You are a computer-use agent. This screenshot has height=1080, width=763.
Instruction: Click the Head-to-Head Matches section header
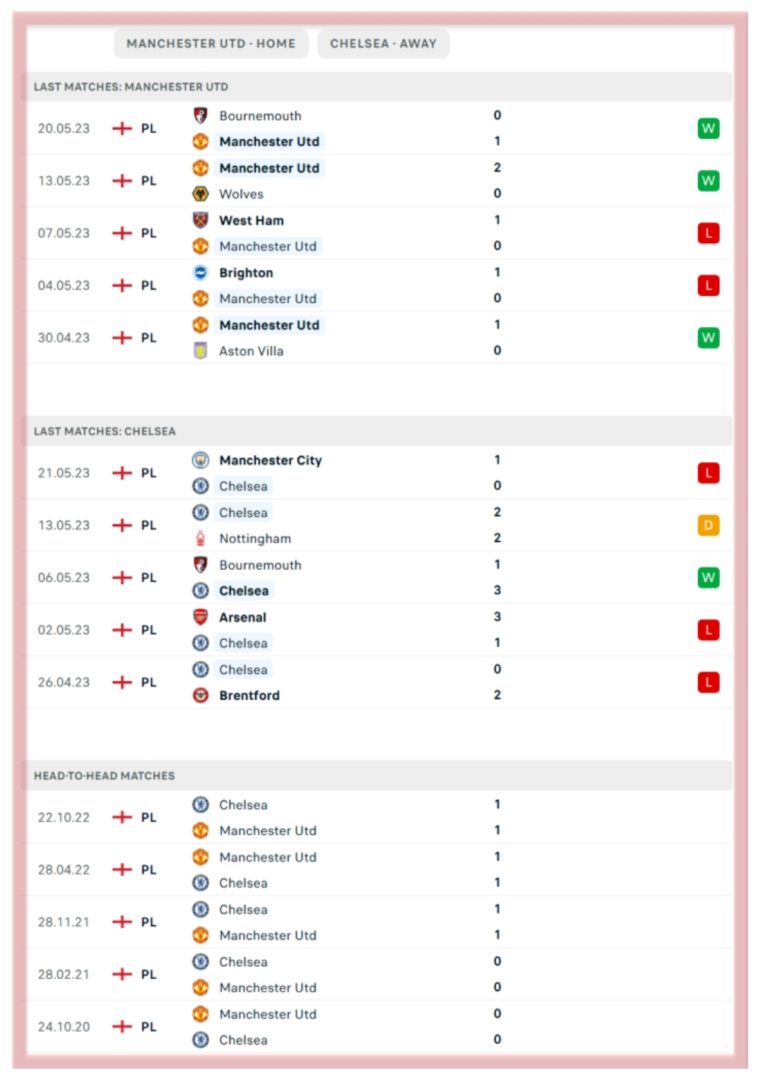104,776
